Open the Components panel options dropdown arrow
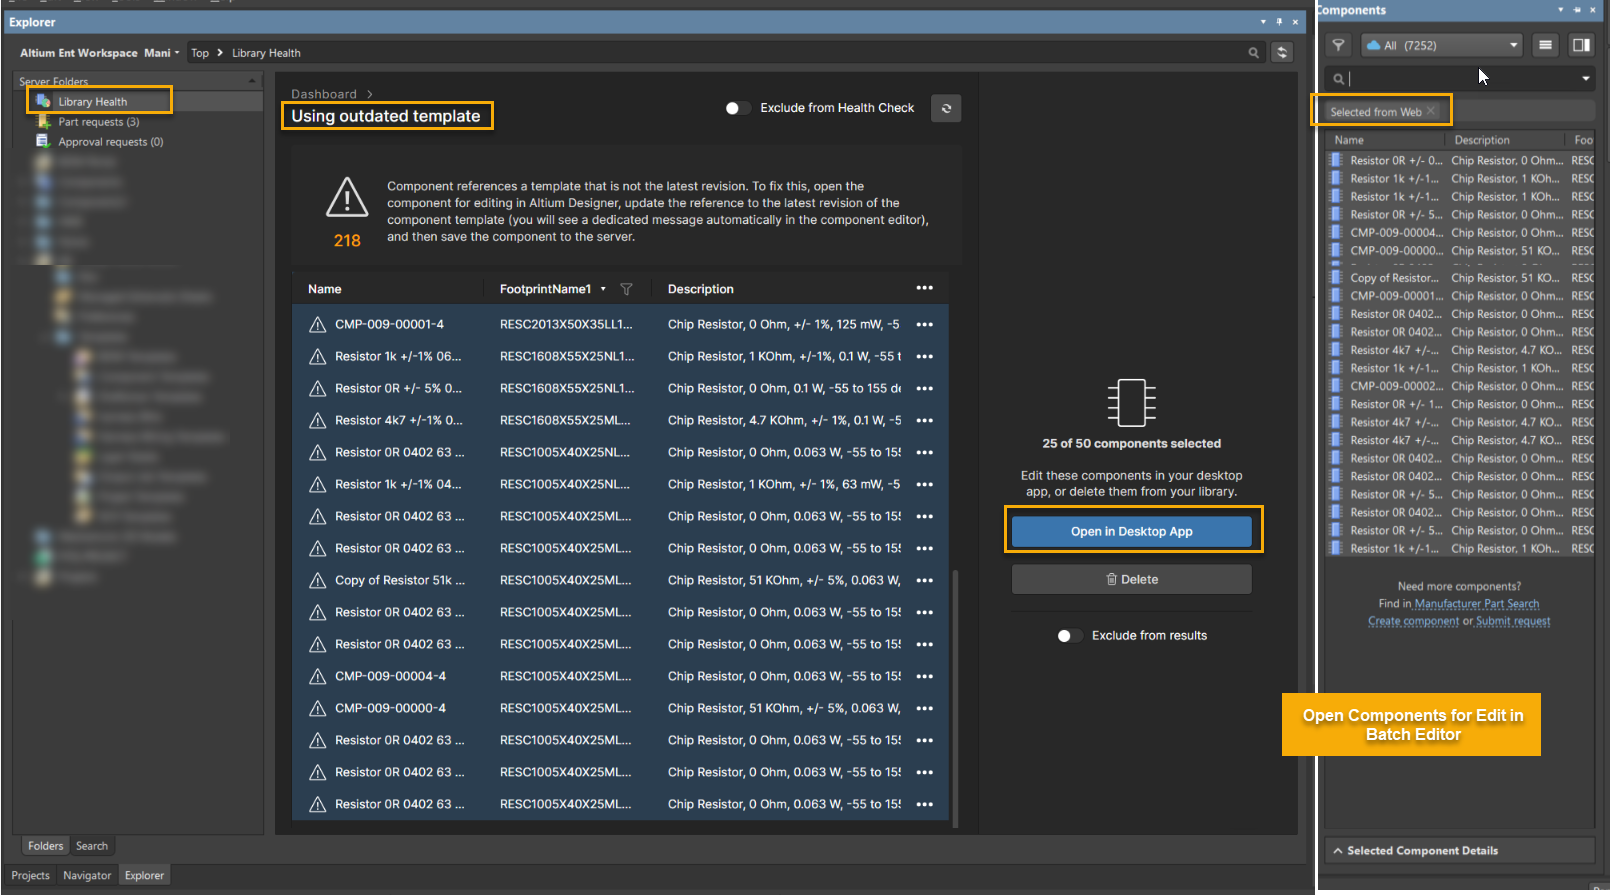1610x895 pixels. click(x=1561, y=10)
